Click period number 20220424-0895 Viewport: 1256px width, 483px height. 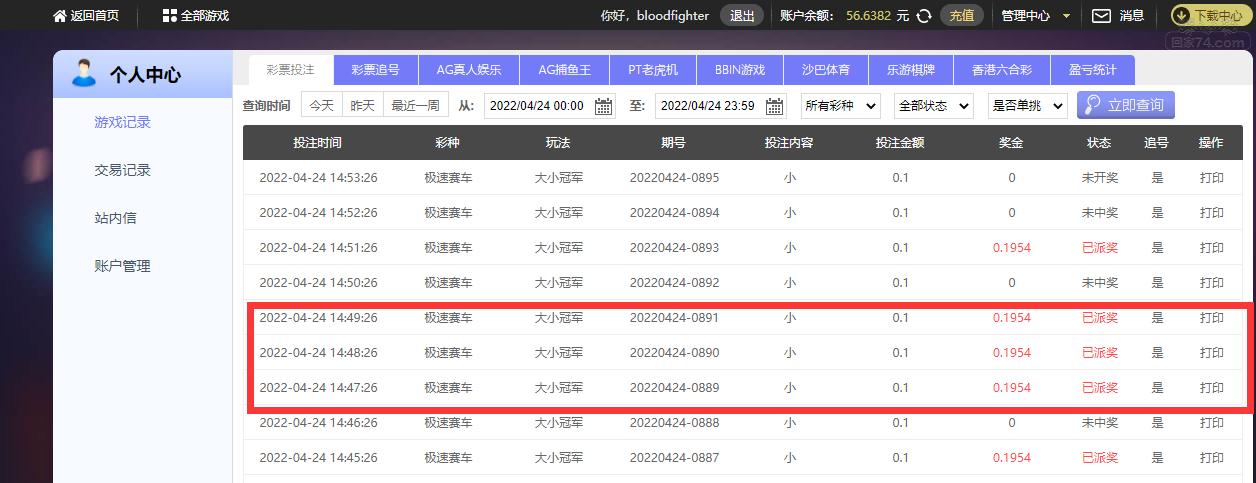pos(674,178)
